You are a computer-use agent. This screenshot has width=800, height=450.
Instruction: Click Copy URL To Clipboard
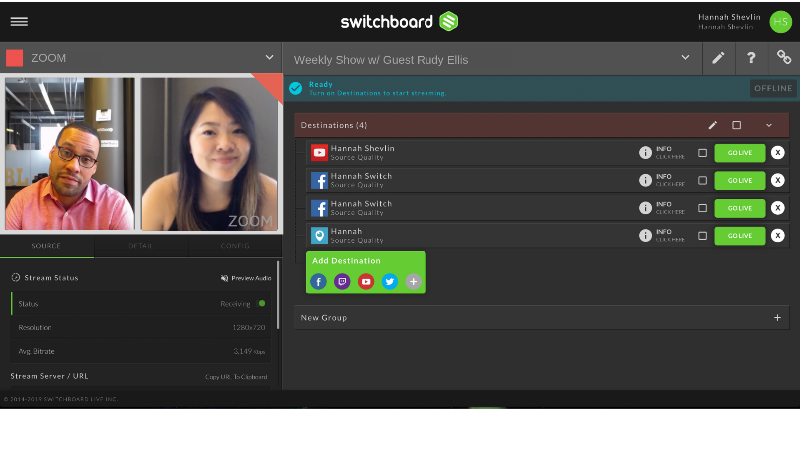236,377
